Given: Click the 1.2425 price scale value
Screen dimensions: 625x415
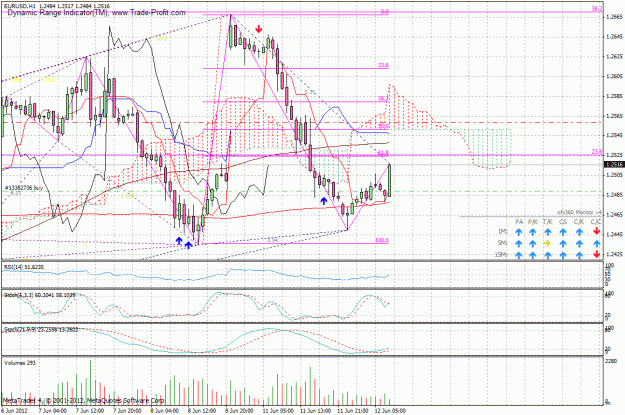Looking at the screenshot, I should 614,254.
